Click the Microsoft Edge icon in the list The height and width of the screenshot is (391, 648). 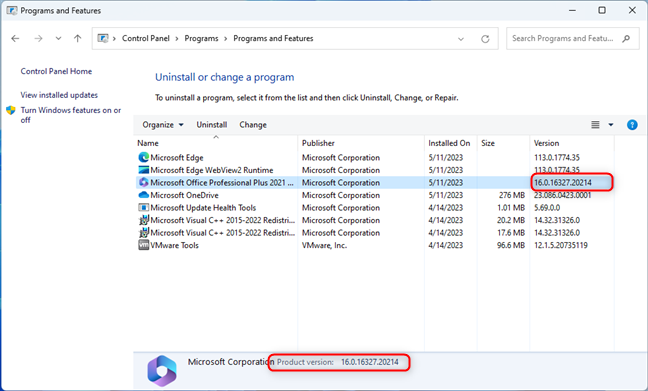(143, 157)
